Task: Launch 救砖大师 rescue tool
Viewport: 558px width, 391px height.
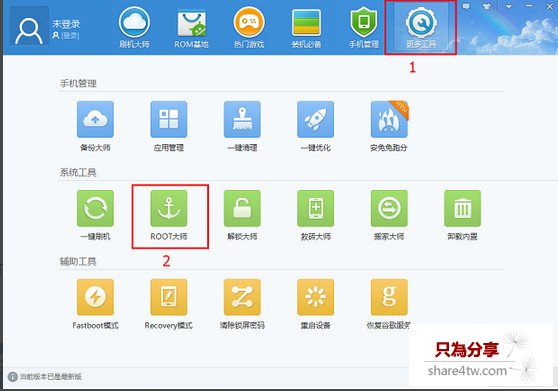Action: 316,215
